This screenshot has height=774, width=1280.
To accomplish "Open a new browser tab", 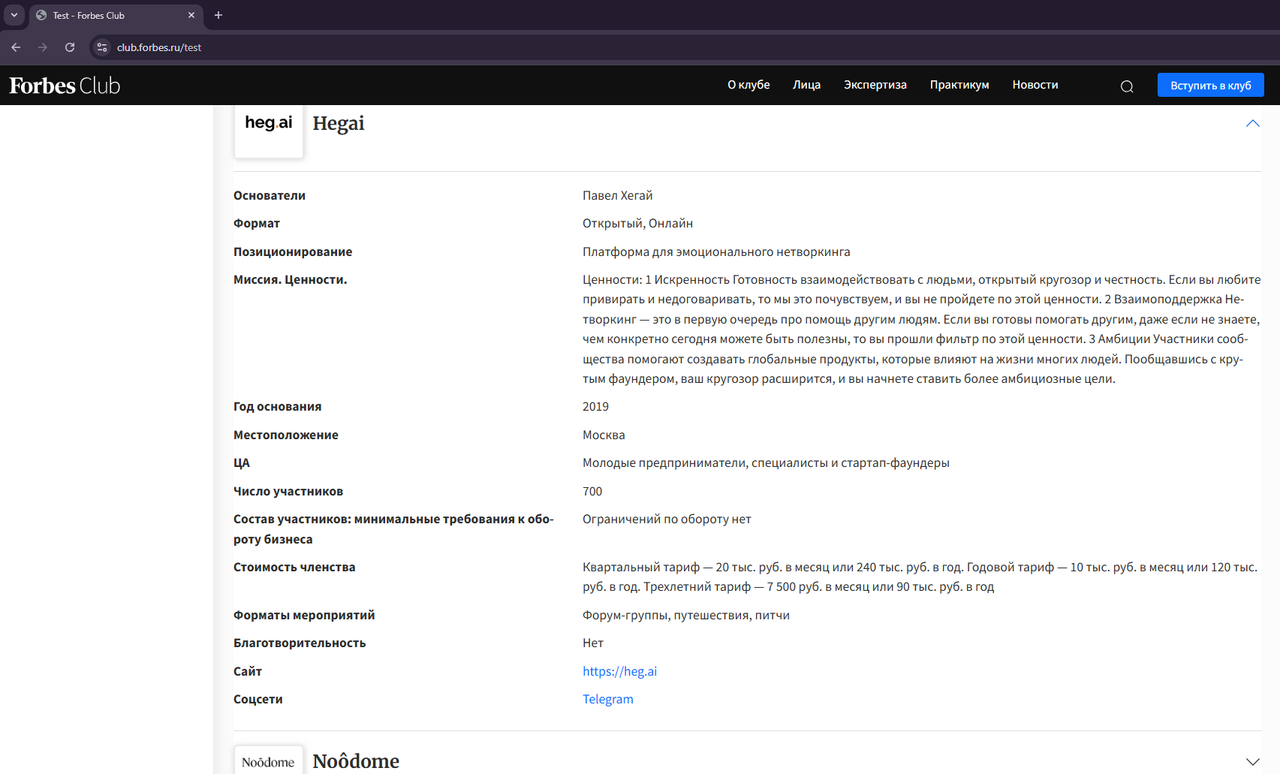I will point(218,15).
